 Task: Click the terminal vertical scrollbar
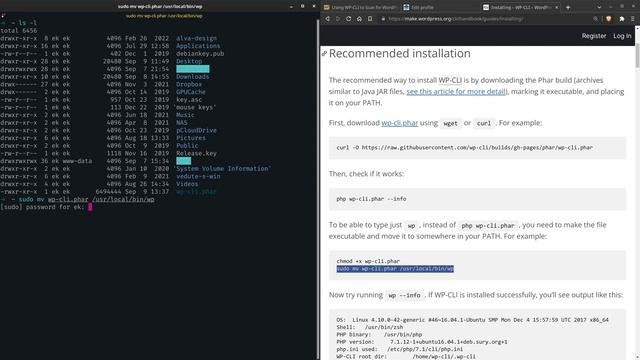318,188
